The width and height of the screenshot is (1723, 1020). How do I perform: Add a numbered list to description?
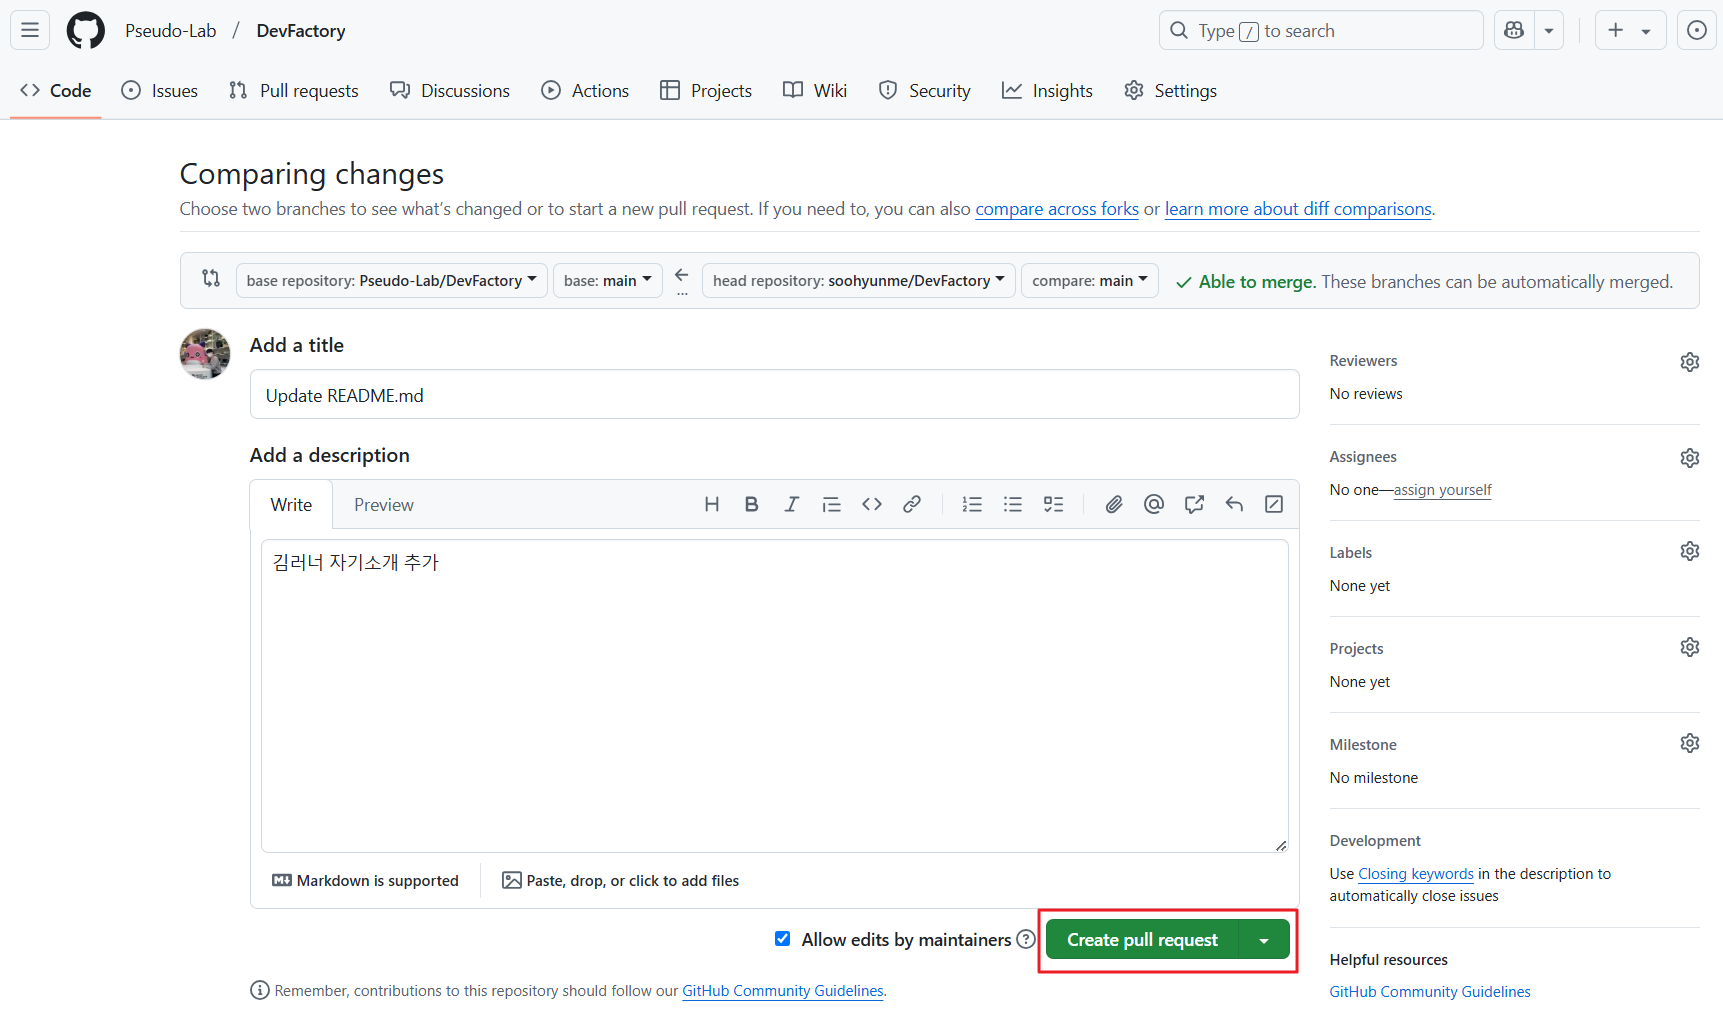coord(972,504)
